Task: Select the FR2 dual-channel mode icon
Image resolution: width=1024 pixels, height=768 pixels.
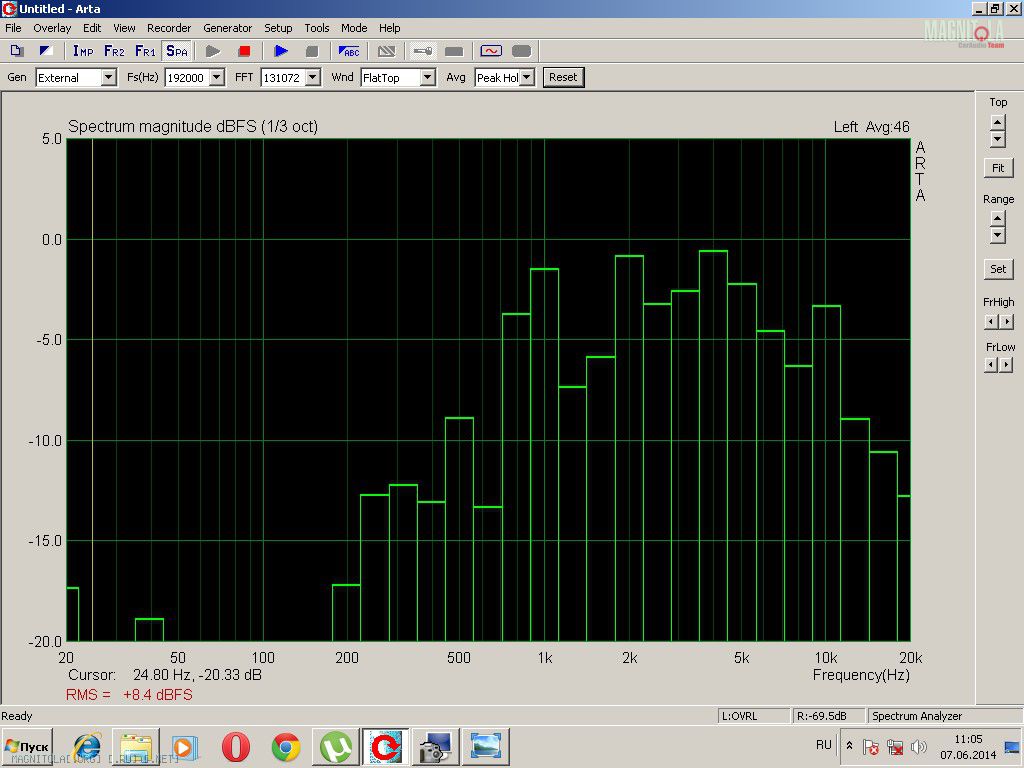Action: (x=114, y=51)
